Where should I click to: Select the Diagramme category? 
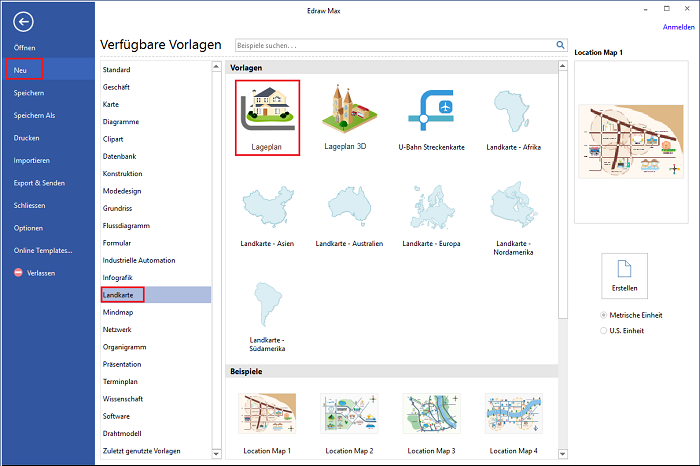click(x=121, y=122)
